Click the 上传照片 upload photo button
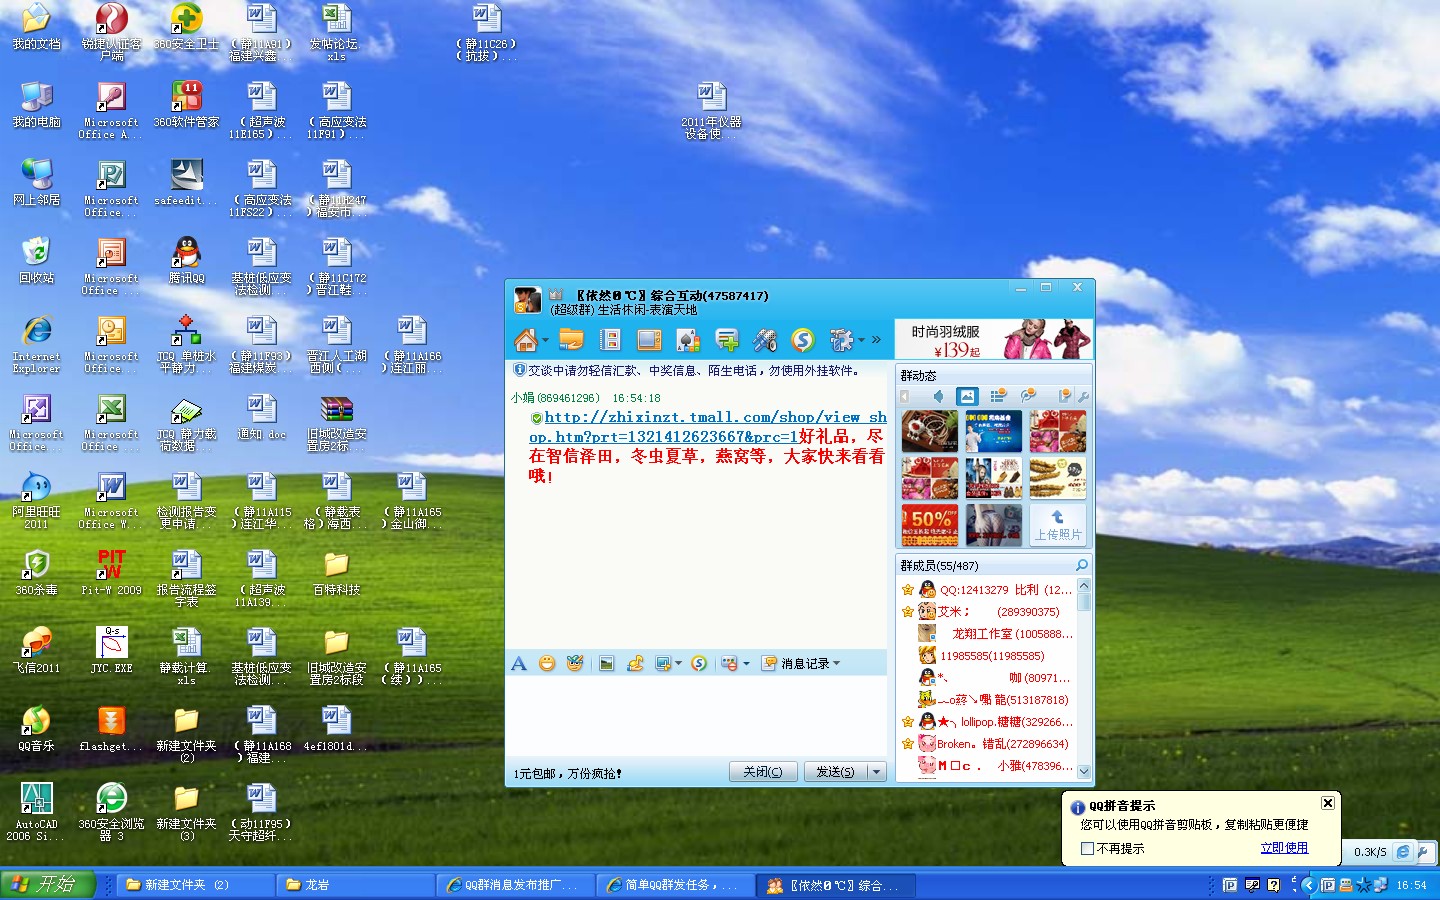 1057,525
